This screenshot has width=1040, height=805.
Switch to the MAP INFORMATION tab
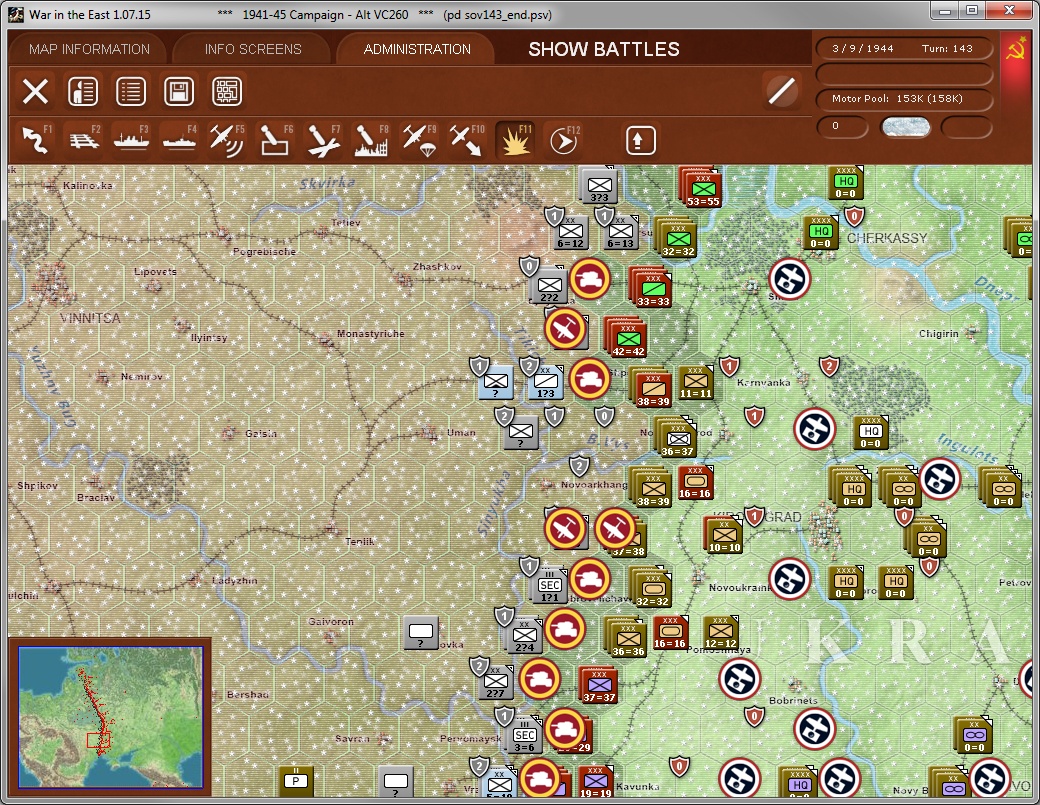point(89,49)
